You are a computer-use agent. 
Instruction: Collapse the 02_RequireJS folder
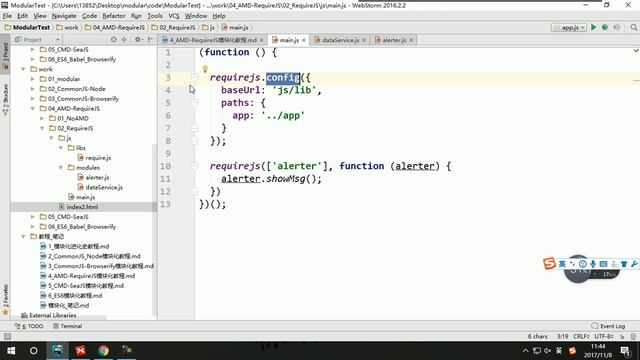(42, 128)
